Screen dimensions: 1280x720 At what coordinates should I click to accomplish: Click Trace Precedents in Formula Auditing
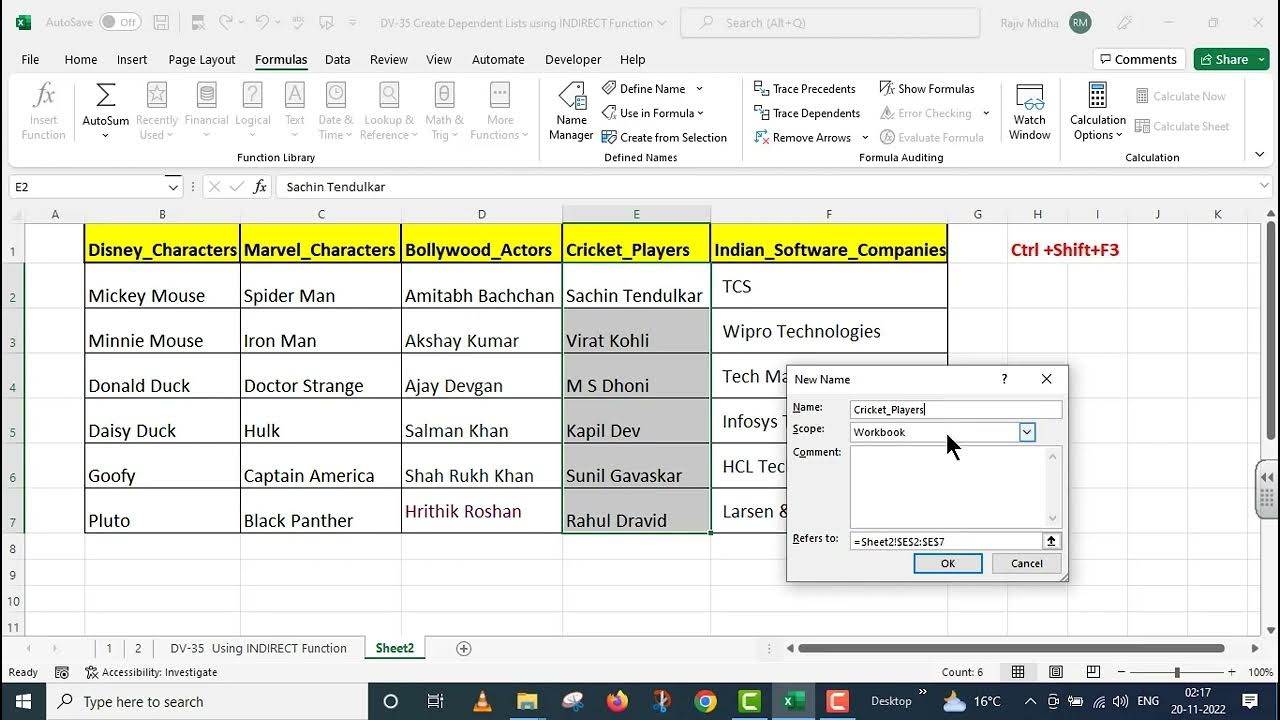(x=805, y=89)
